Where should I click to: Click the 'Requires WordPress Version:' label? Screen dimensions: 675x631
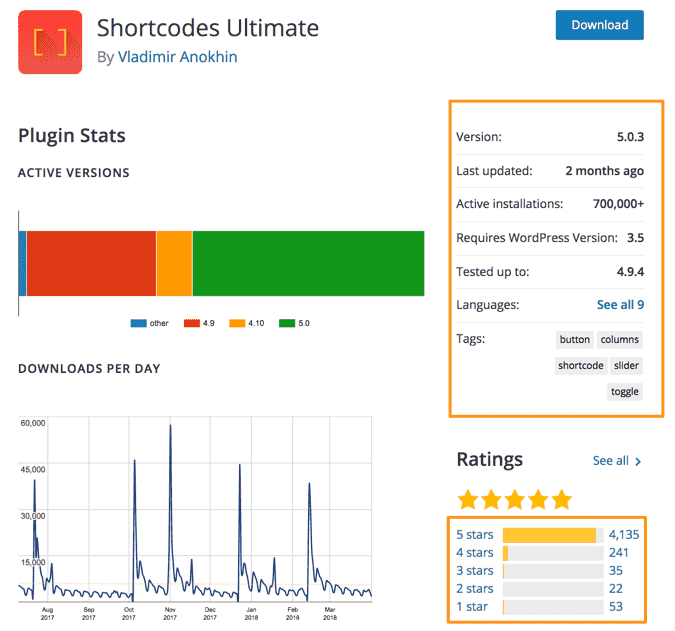[537, 238]
